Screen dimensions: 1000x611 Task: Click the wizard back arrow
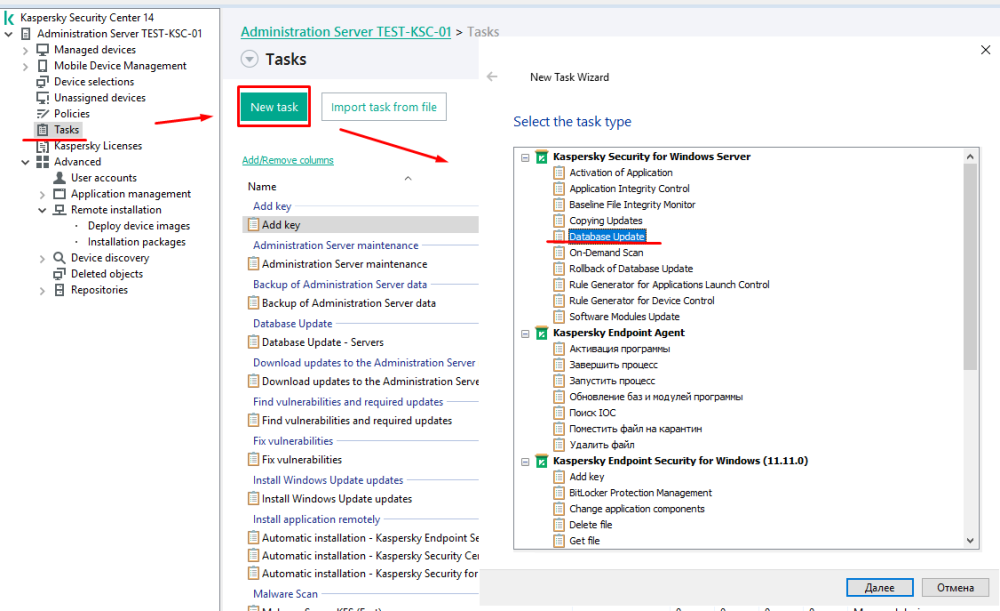point(492,77)
